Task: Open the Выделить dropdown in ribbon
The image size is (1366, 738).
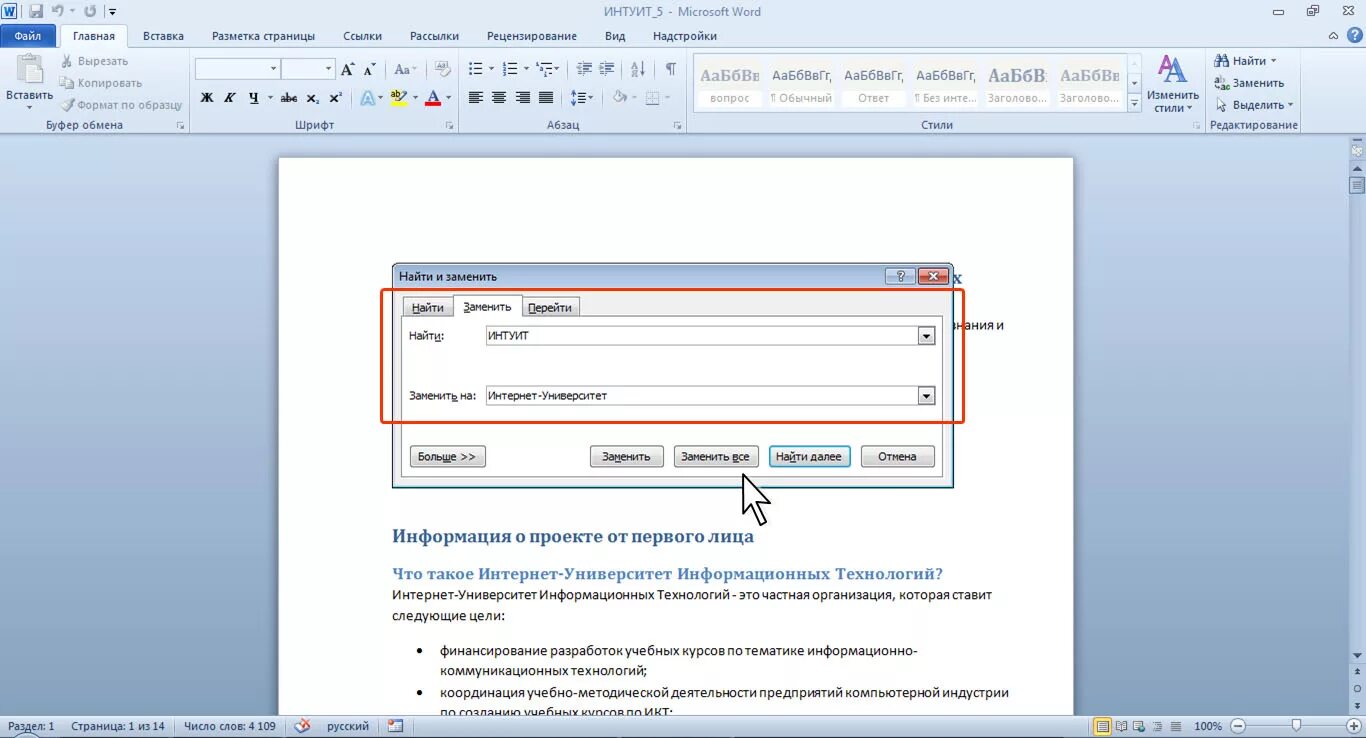Action: [1254, 104]
